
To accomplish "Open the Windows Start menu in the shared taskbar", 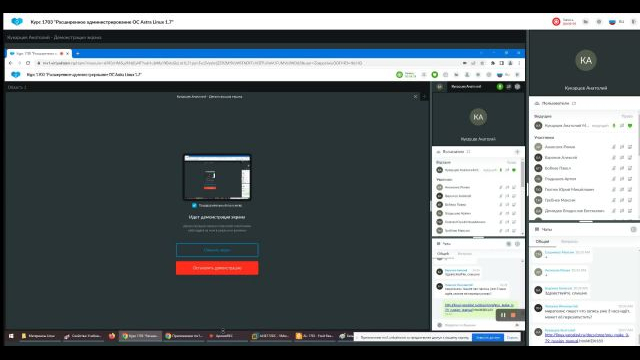I will pos(11,336).
